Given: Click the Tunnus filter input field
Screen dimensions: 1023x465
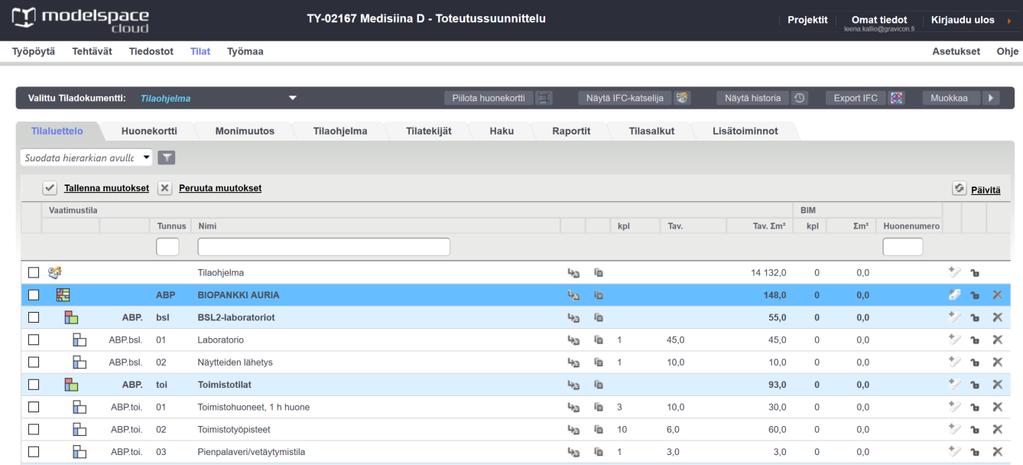Looking at the screenshot, I should tap(168, 247).
